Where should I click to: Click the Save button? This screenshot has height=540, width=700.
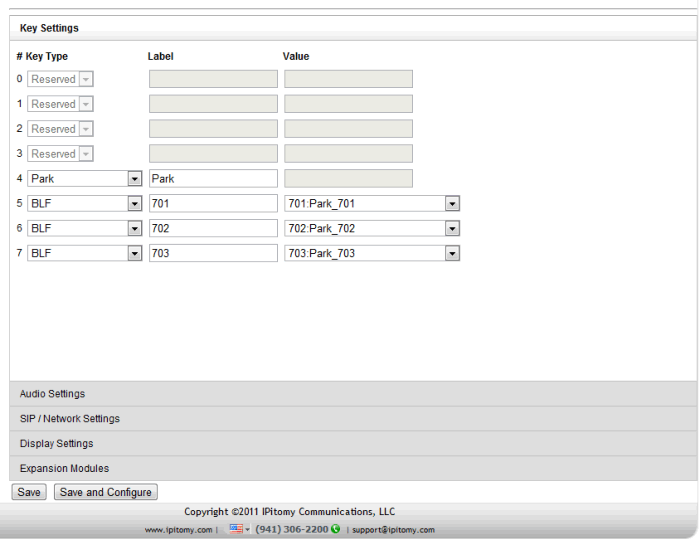tap(29, 492)
